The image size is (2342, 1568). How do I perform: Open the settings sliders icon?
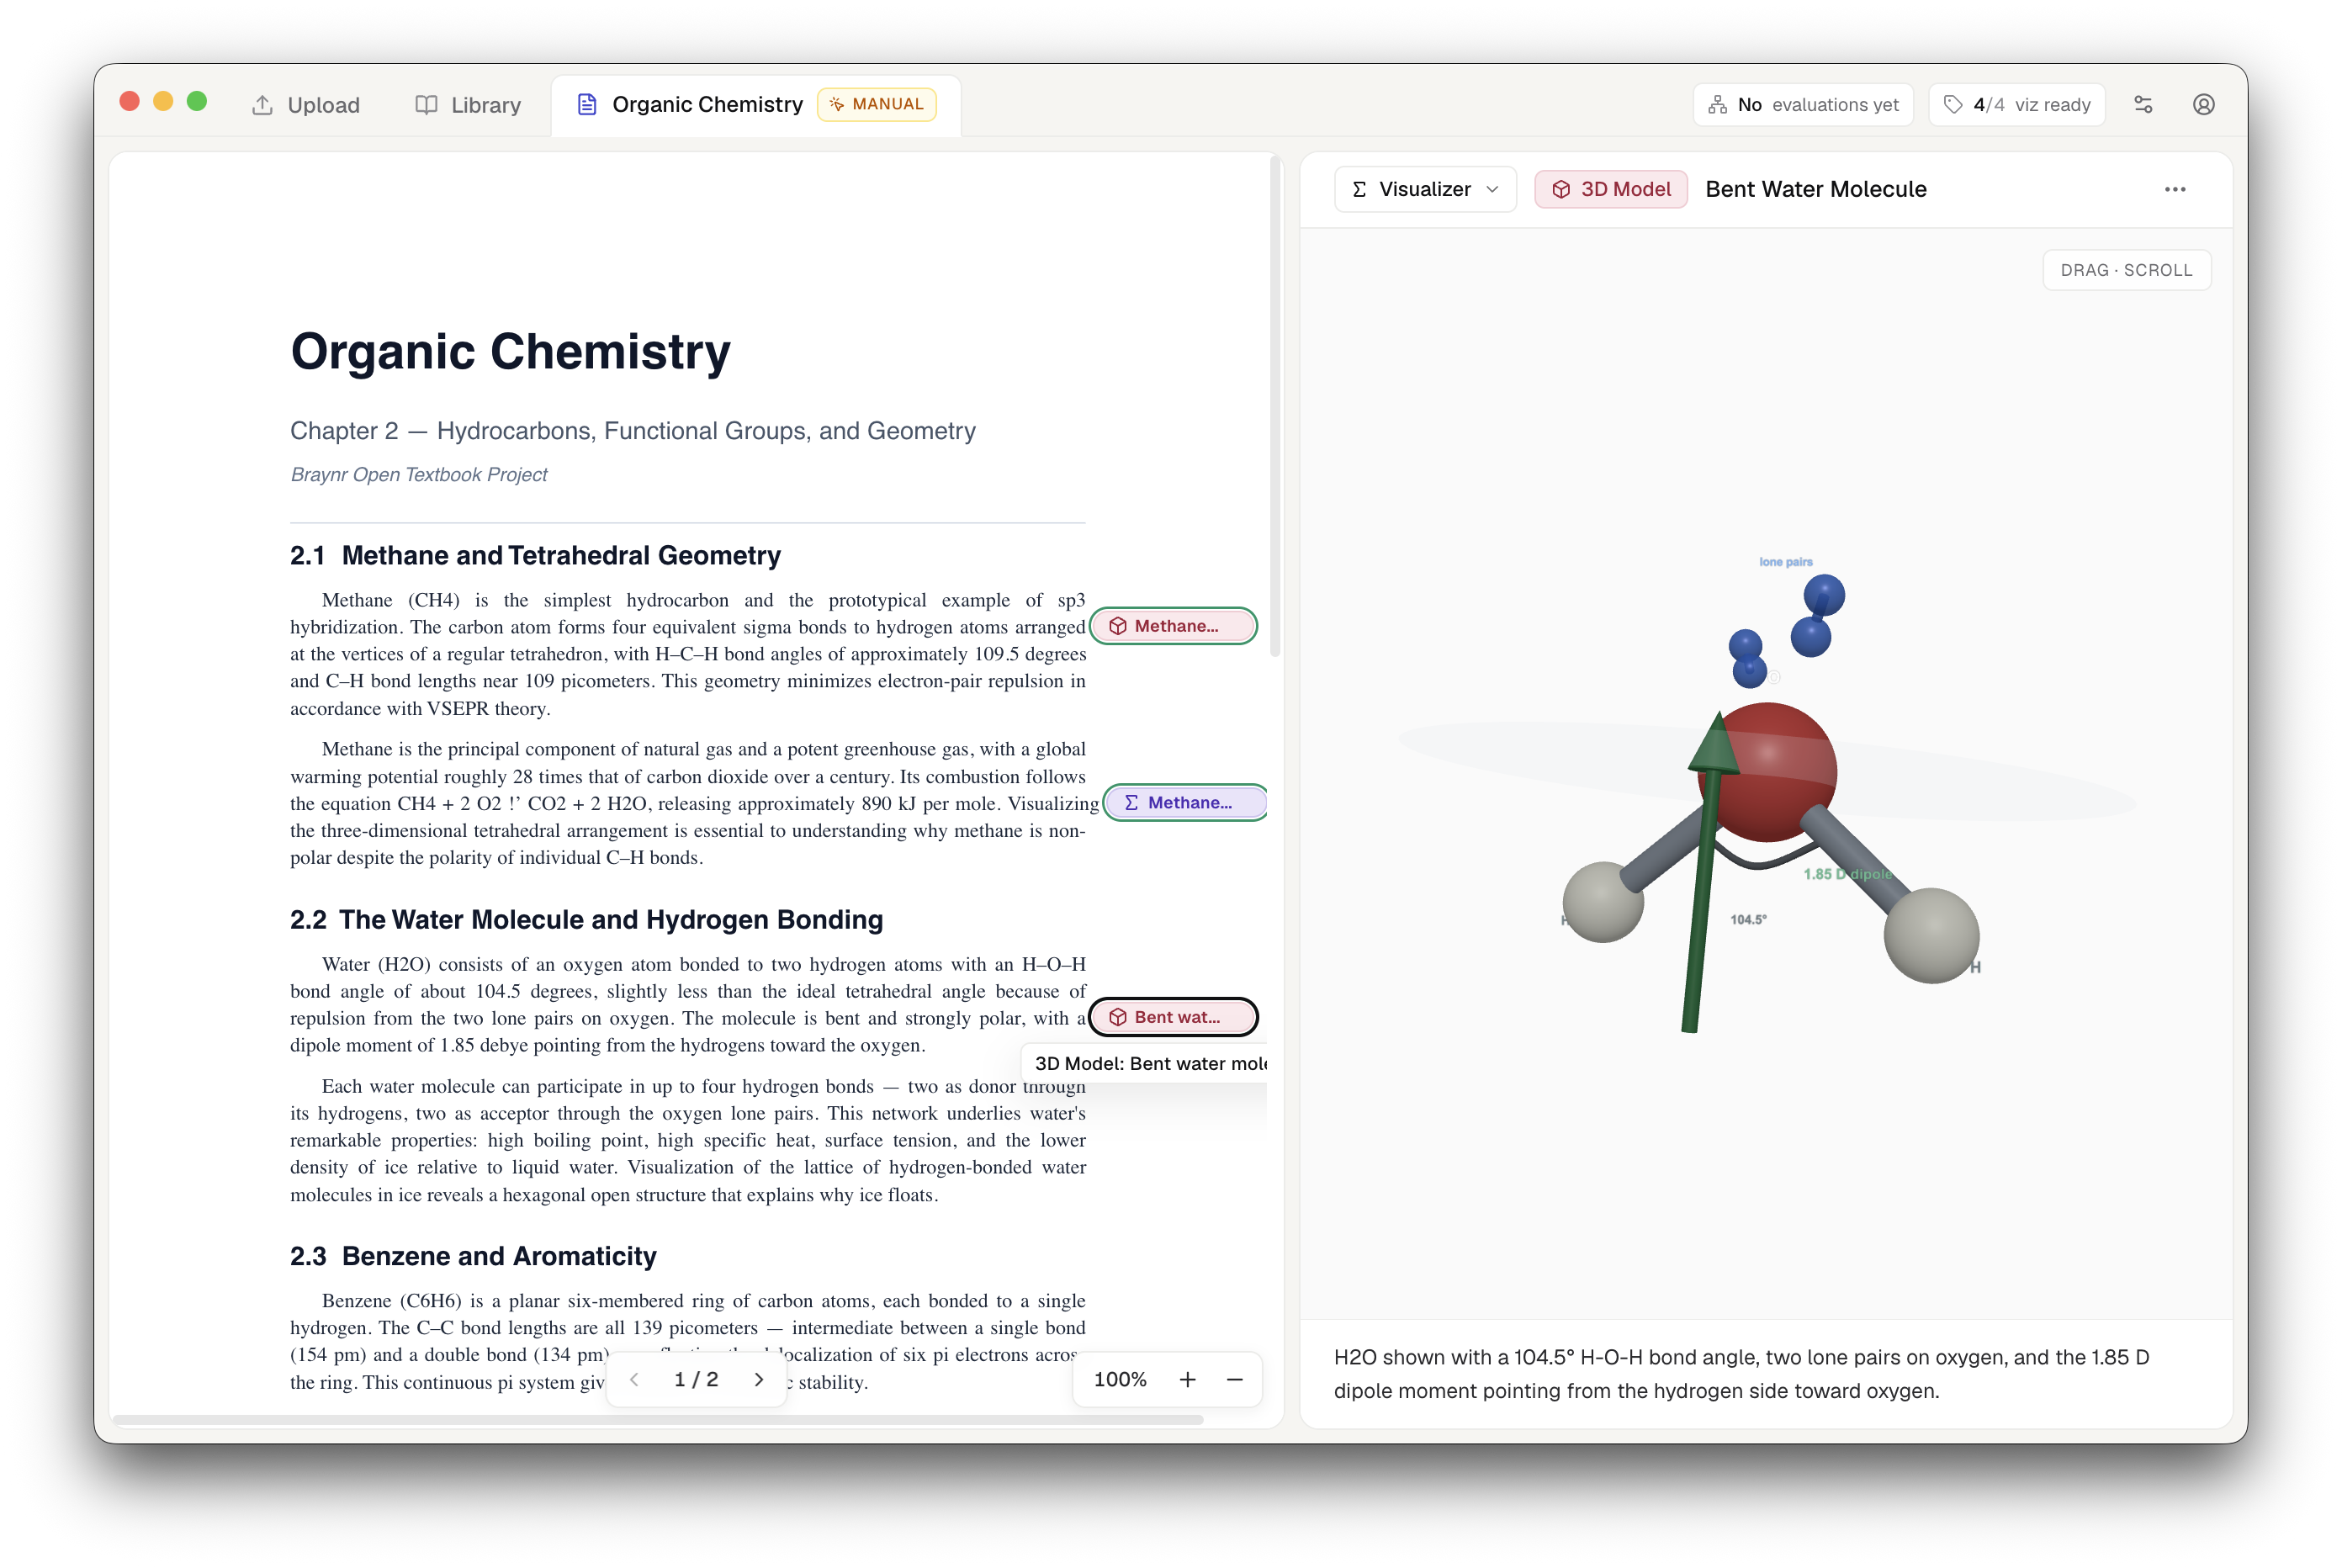pyautogui.click(x=2143, y=105)
